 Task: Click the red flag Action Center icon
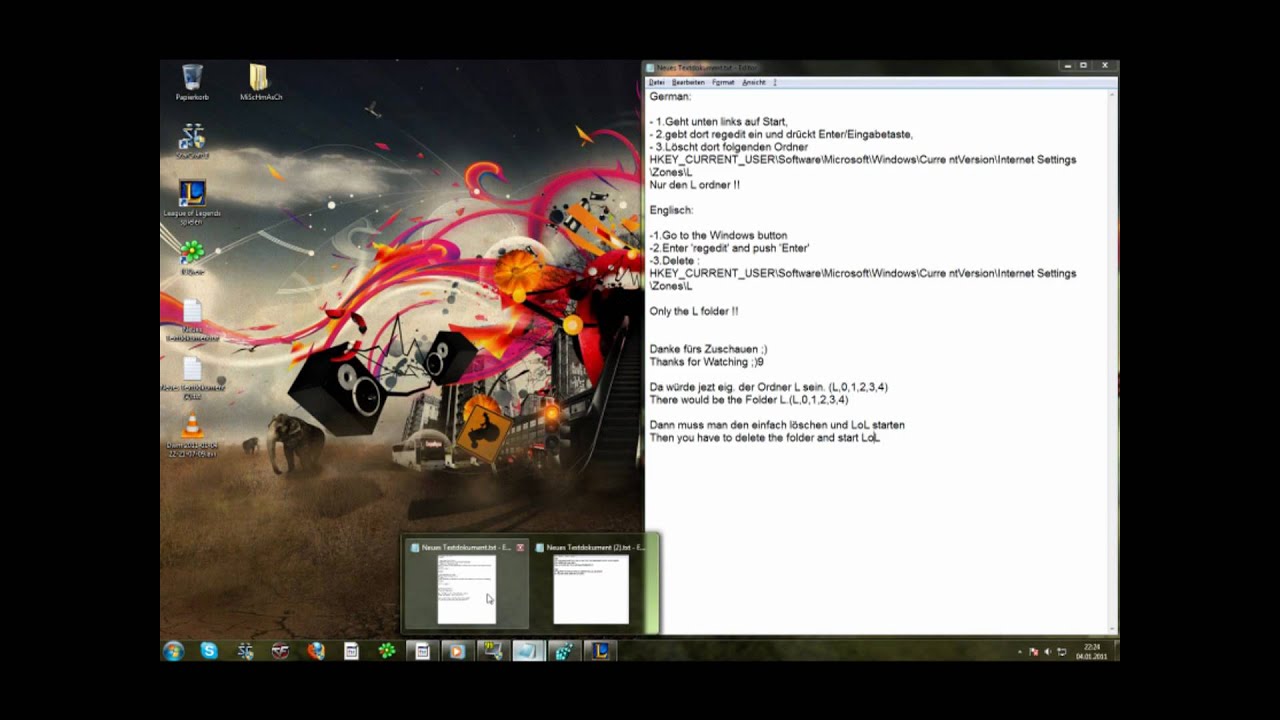tap(1033, 652)
